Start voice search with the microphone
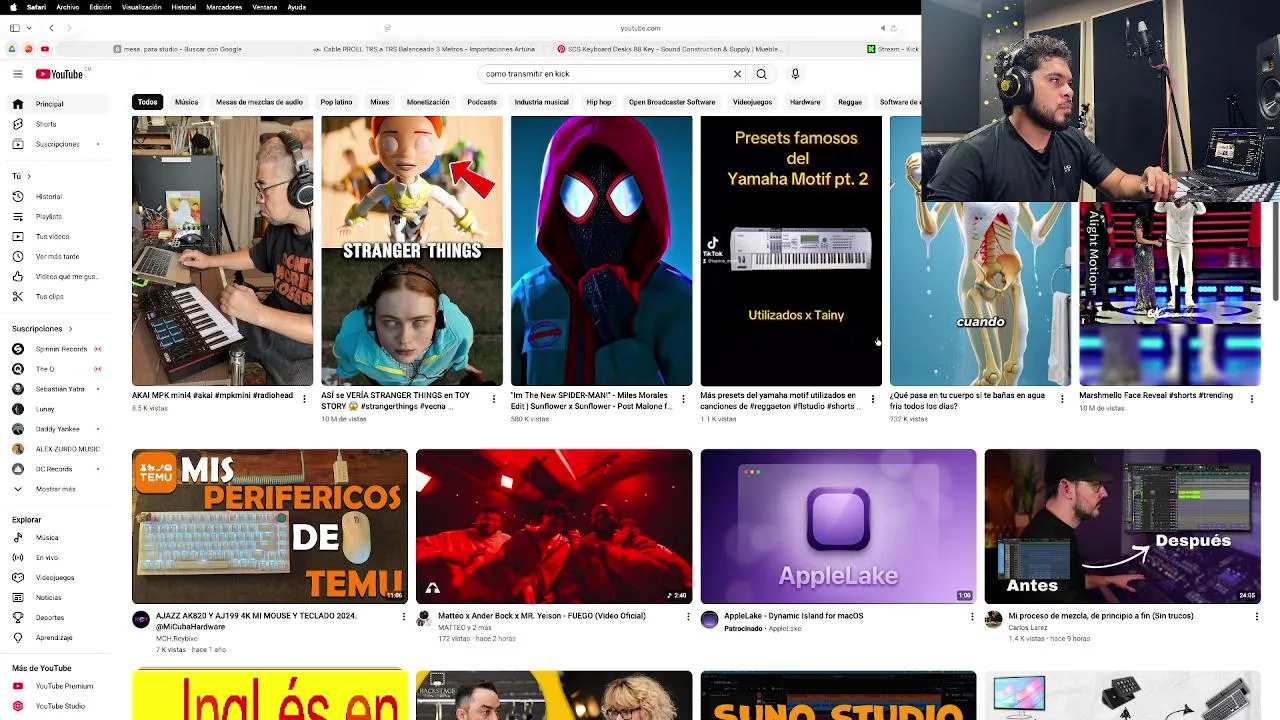The image size is (1280, 720). coord(795,74)
